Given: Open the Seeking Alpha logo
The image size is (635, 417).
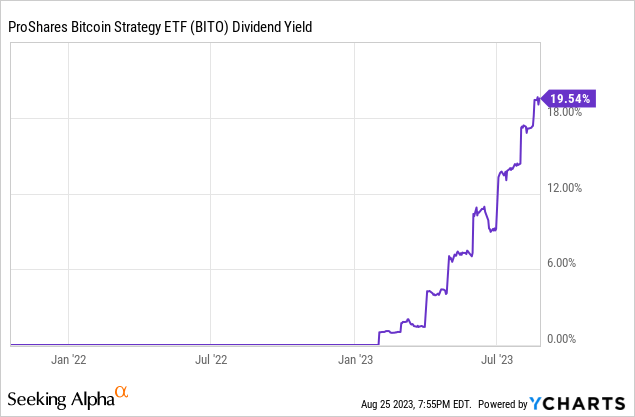Looking at the screenshot, I should coord(60,401).
